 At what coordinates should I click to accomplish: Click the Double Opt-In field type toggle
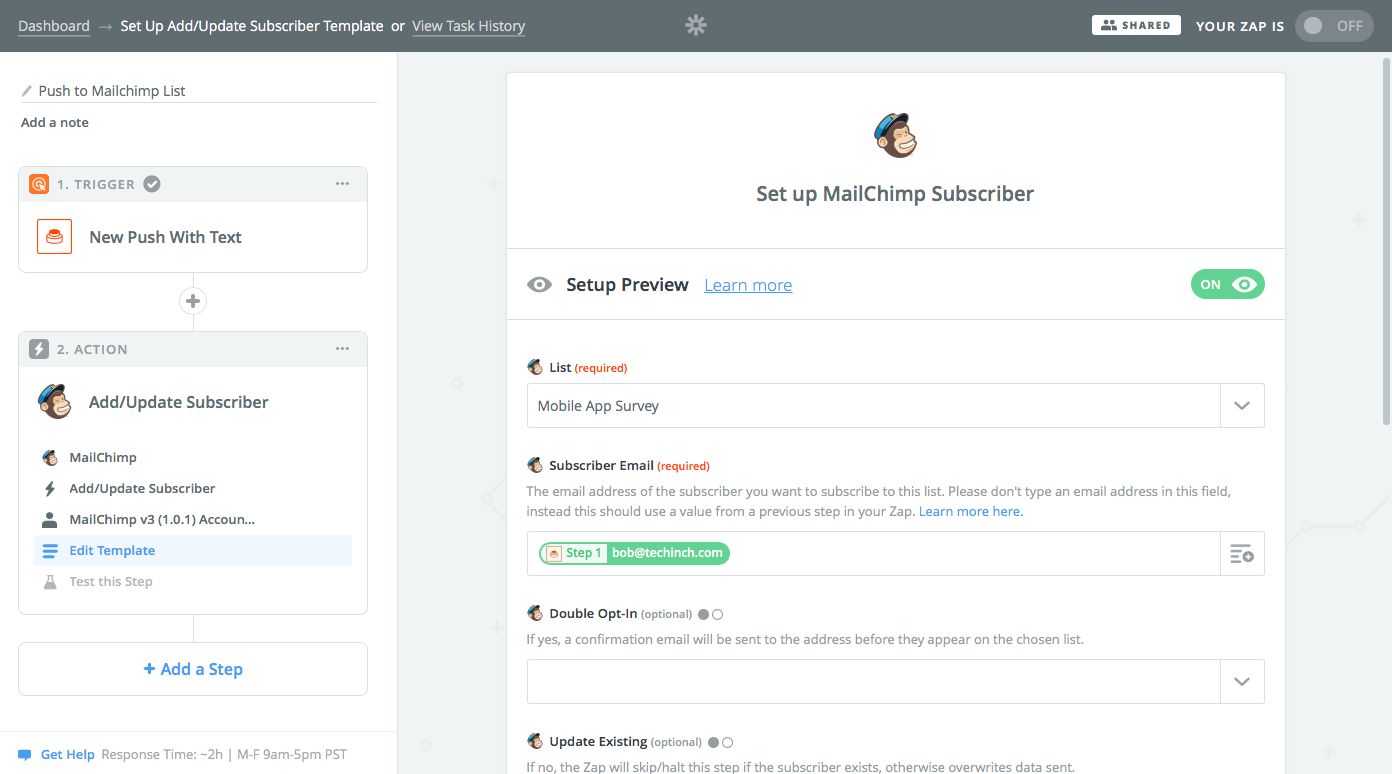[x=710, y=614]
